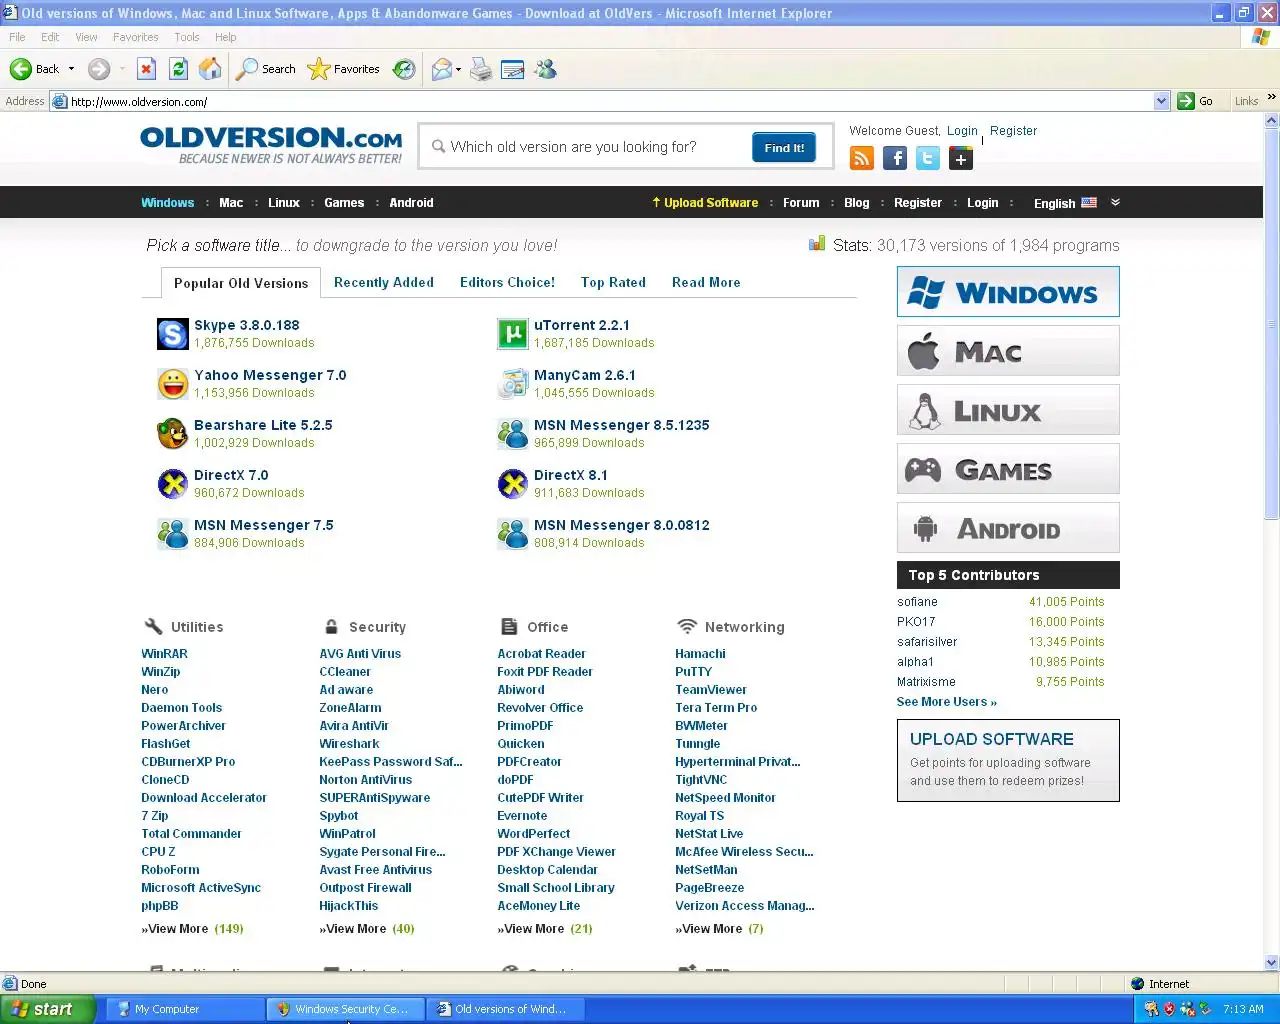Click the Yahoo Messenger smiley icon
The width and height of the screenshot is (1280, 1024).
coord(173,384)
